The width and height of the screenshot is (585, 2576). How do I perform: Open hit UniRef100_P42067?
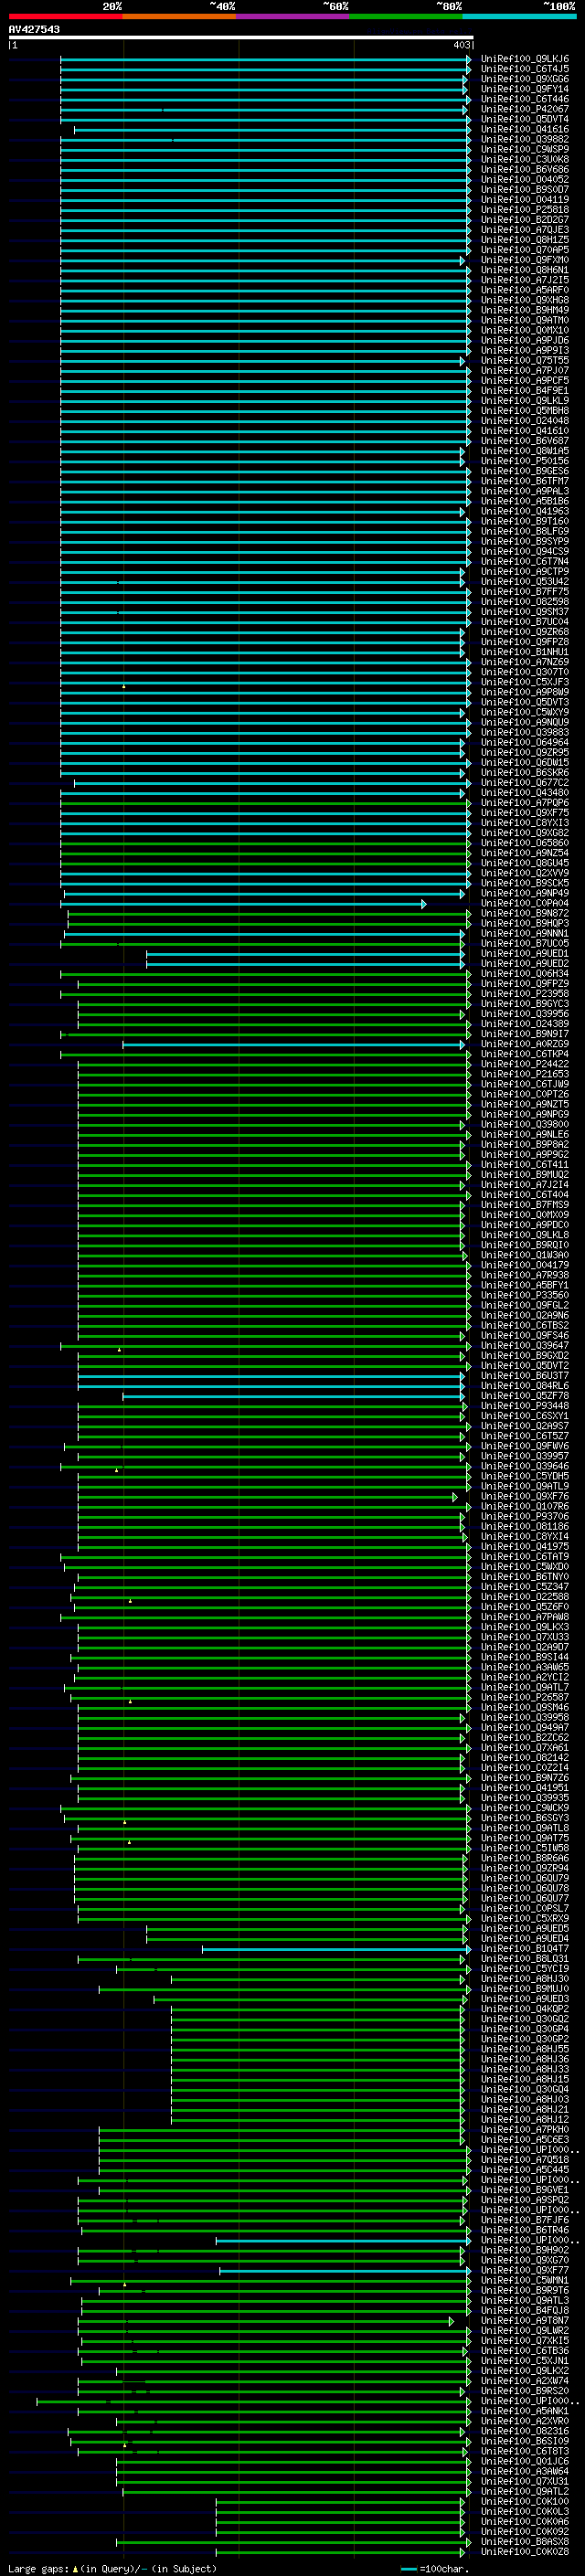(525, 109)
